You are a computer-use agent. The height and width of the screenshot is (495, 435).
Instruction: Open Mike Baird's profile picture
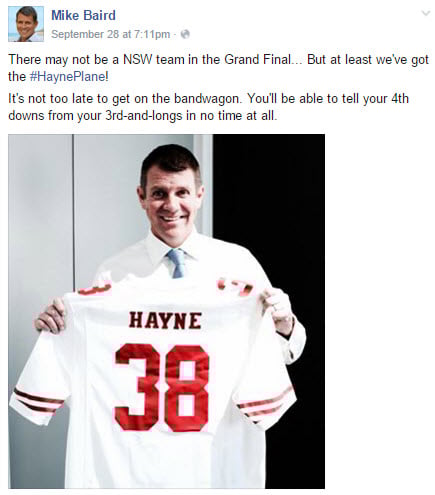pyautogui.click(x=26, y=24)
